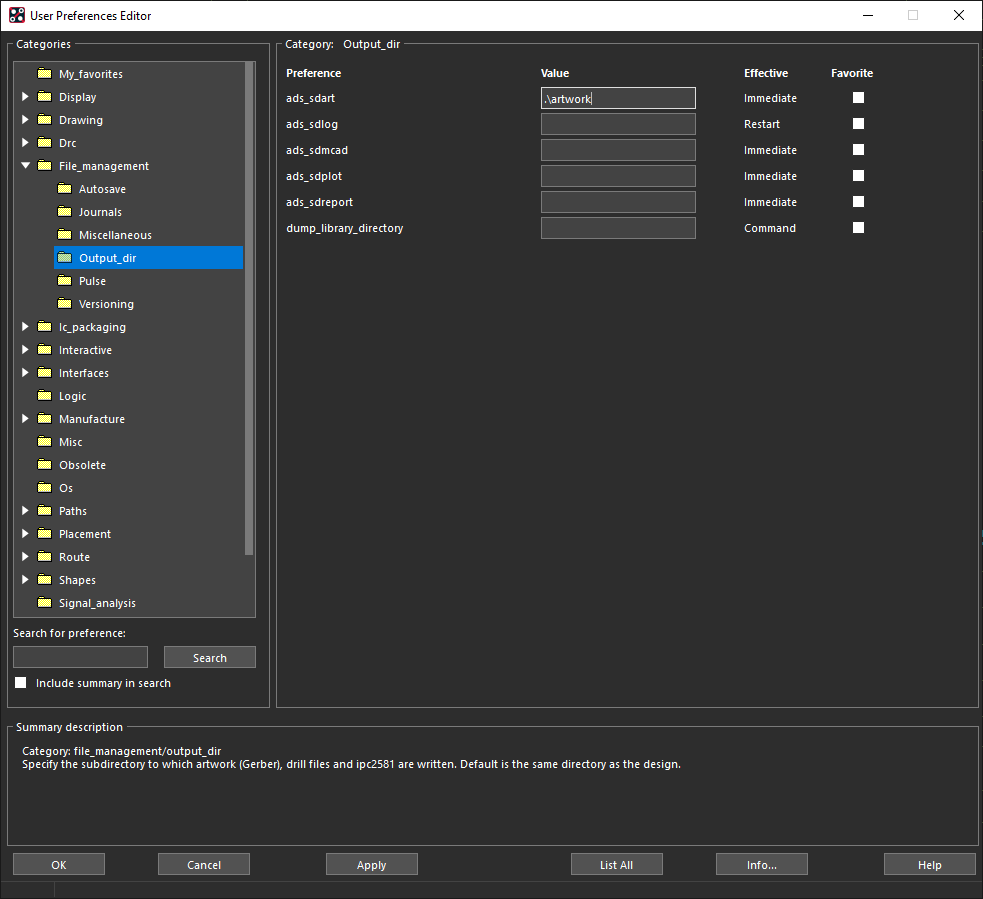Click the List All button
The height and width of the screenshot is (899, 983).
coord(617,865)
